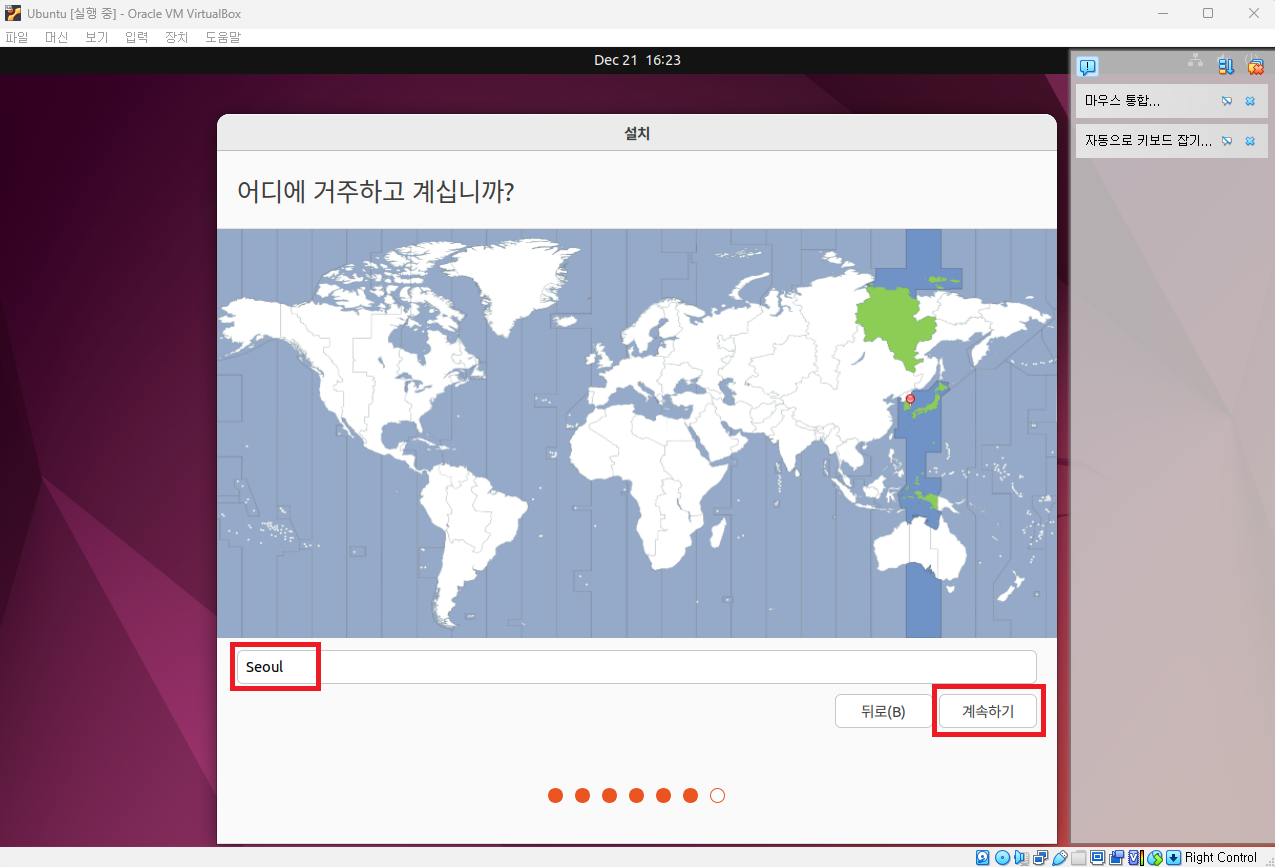
Task: Open the USB devices icon in status bar
Action: click(x=1060, y=857)
